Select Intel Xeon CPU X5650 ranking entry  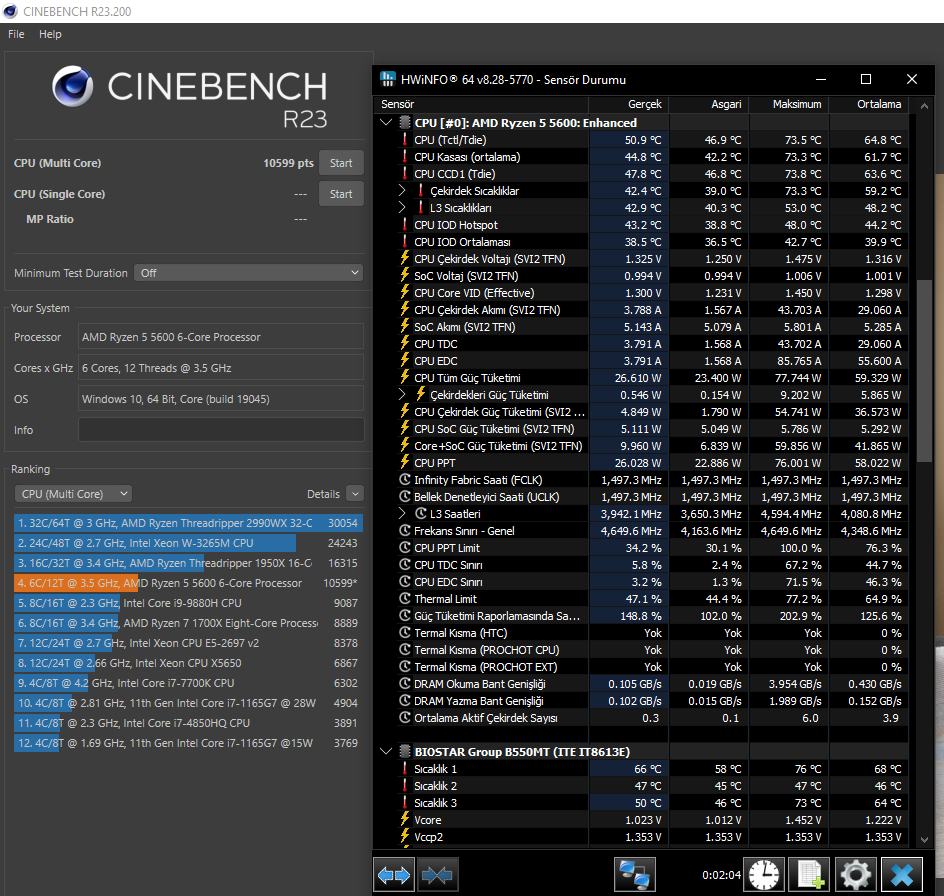(x=188, y=663)
